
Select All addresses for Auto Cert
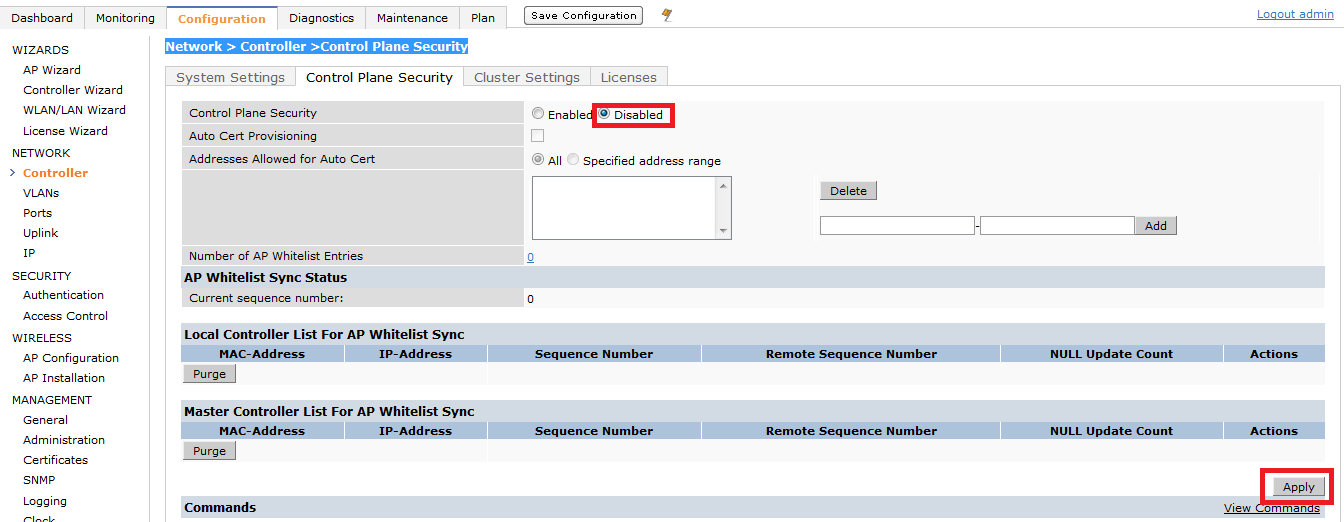click(x=538, y=160)
